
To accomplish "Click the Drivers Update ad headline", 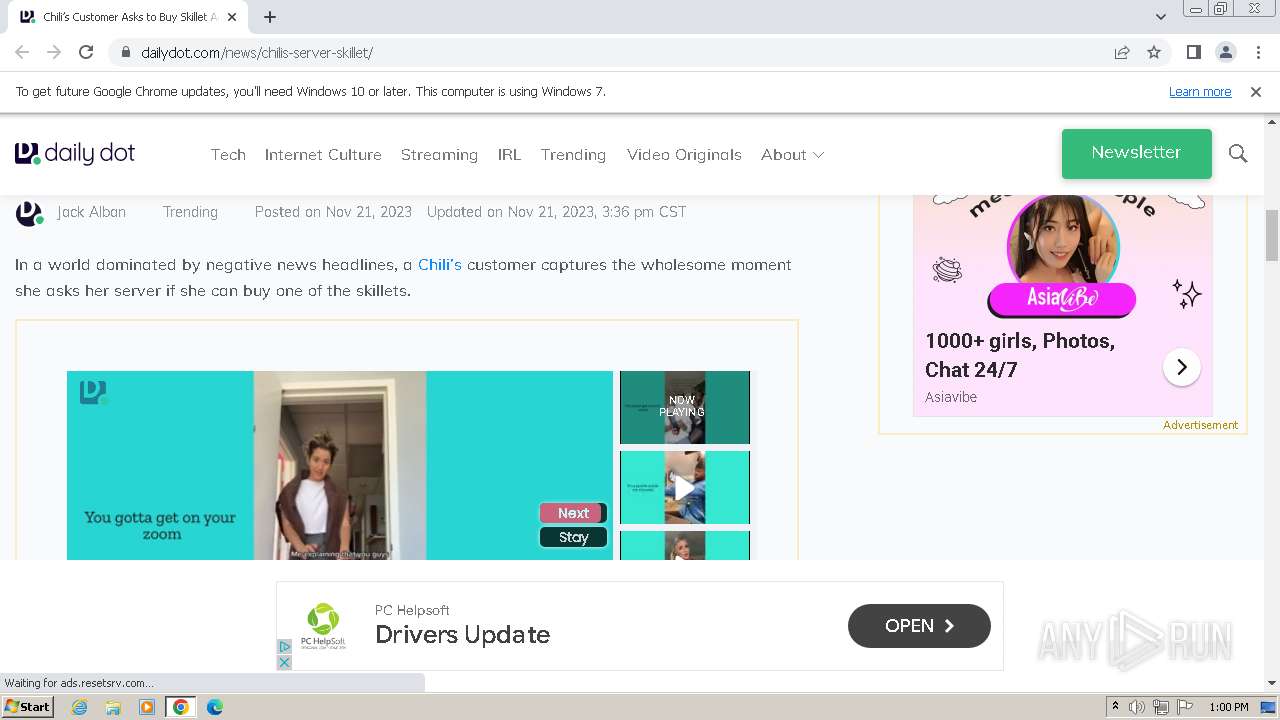I will coord(462,635).
